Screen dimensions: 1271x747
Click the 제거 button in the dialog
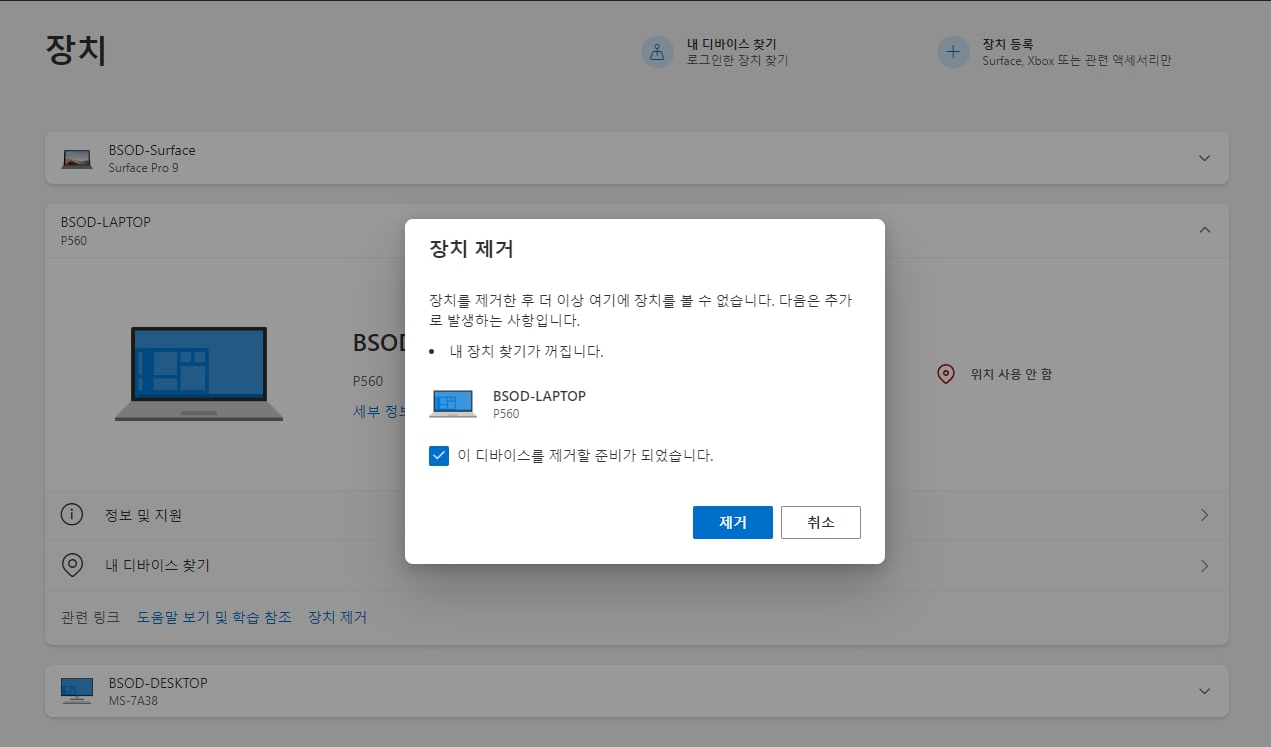click(x=732, y=522)
